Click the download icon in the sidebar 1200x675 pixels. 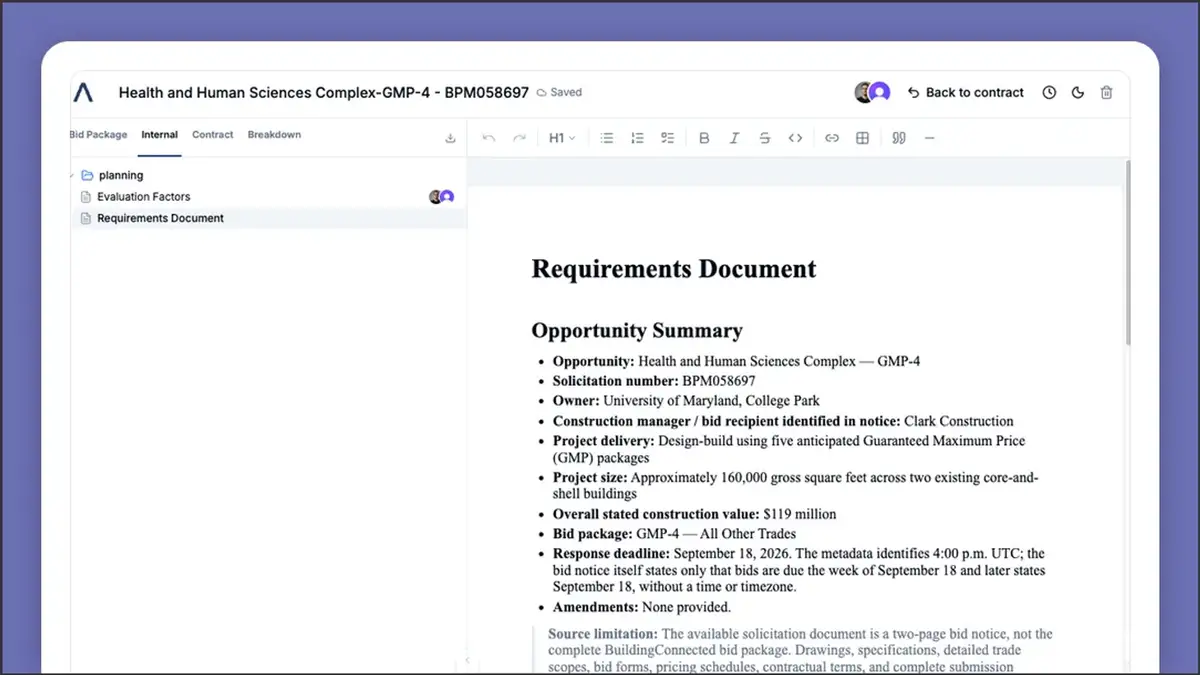pos(450,138)
